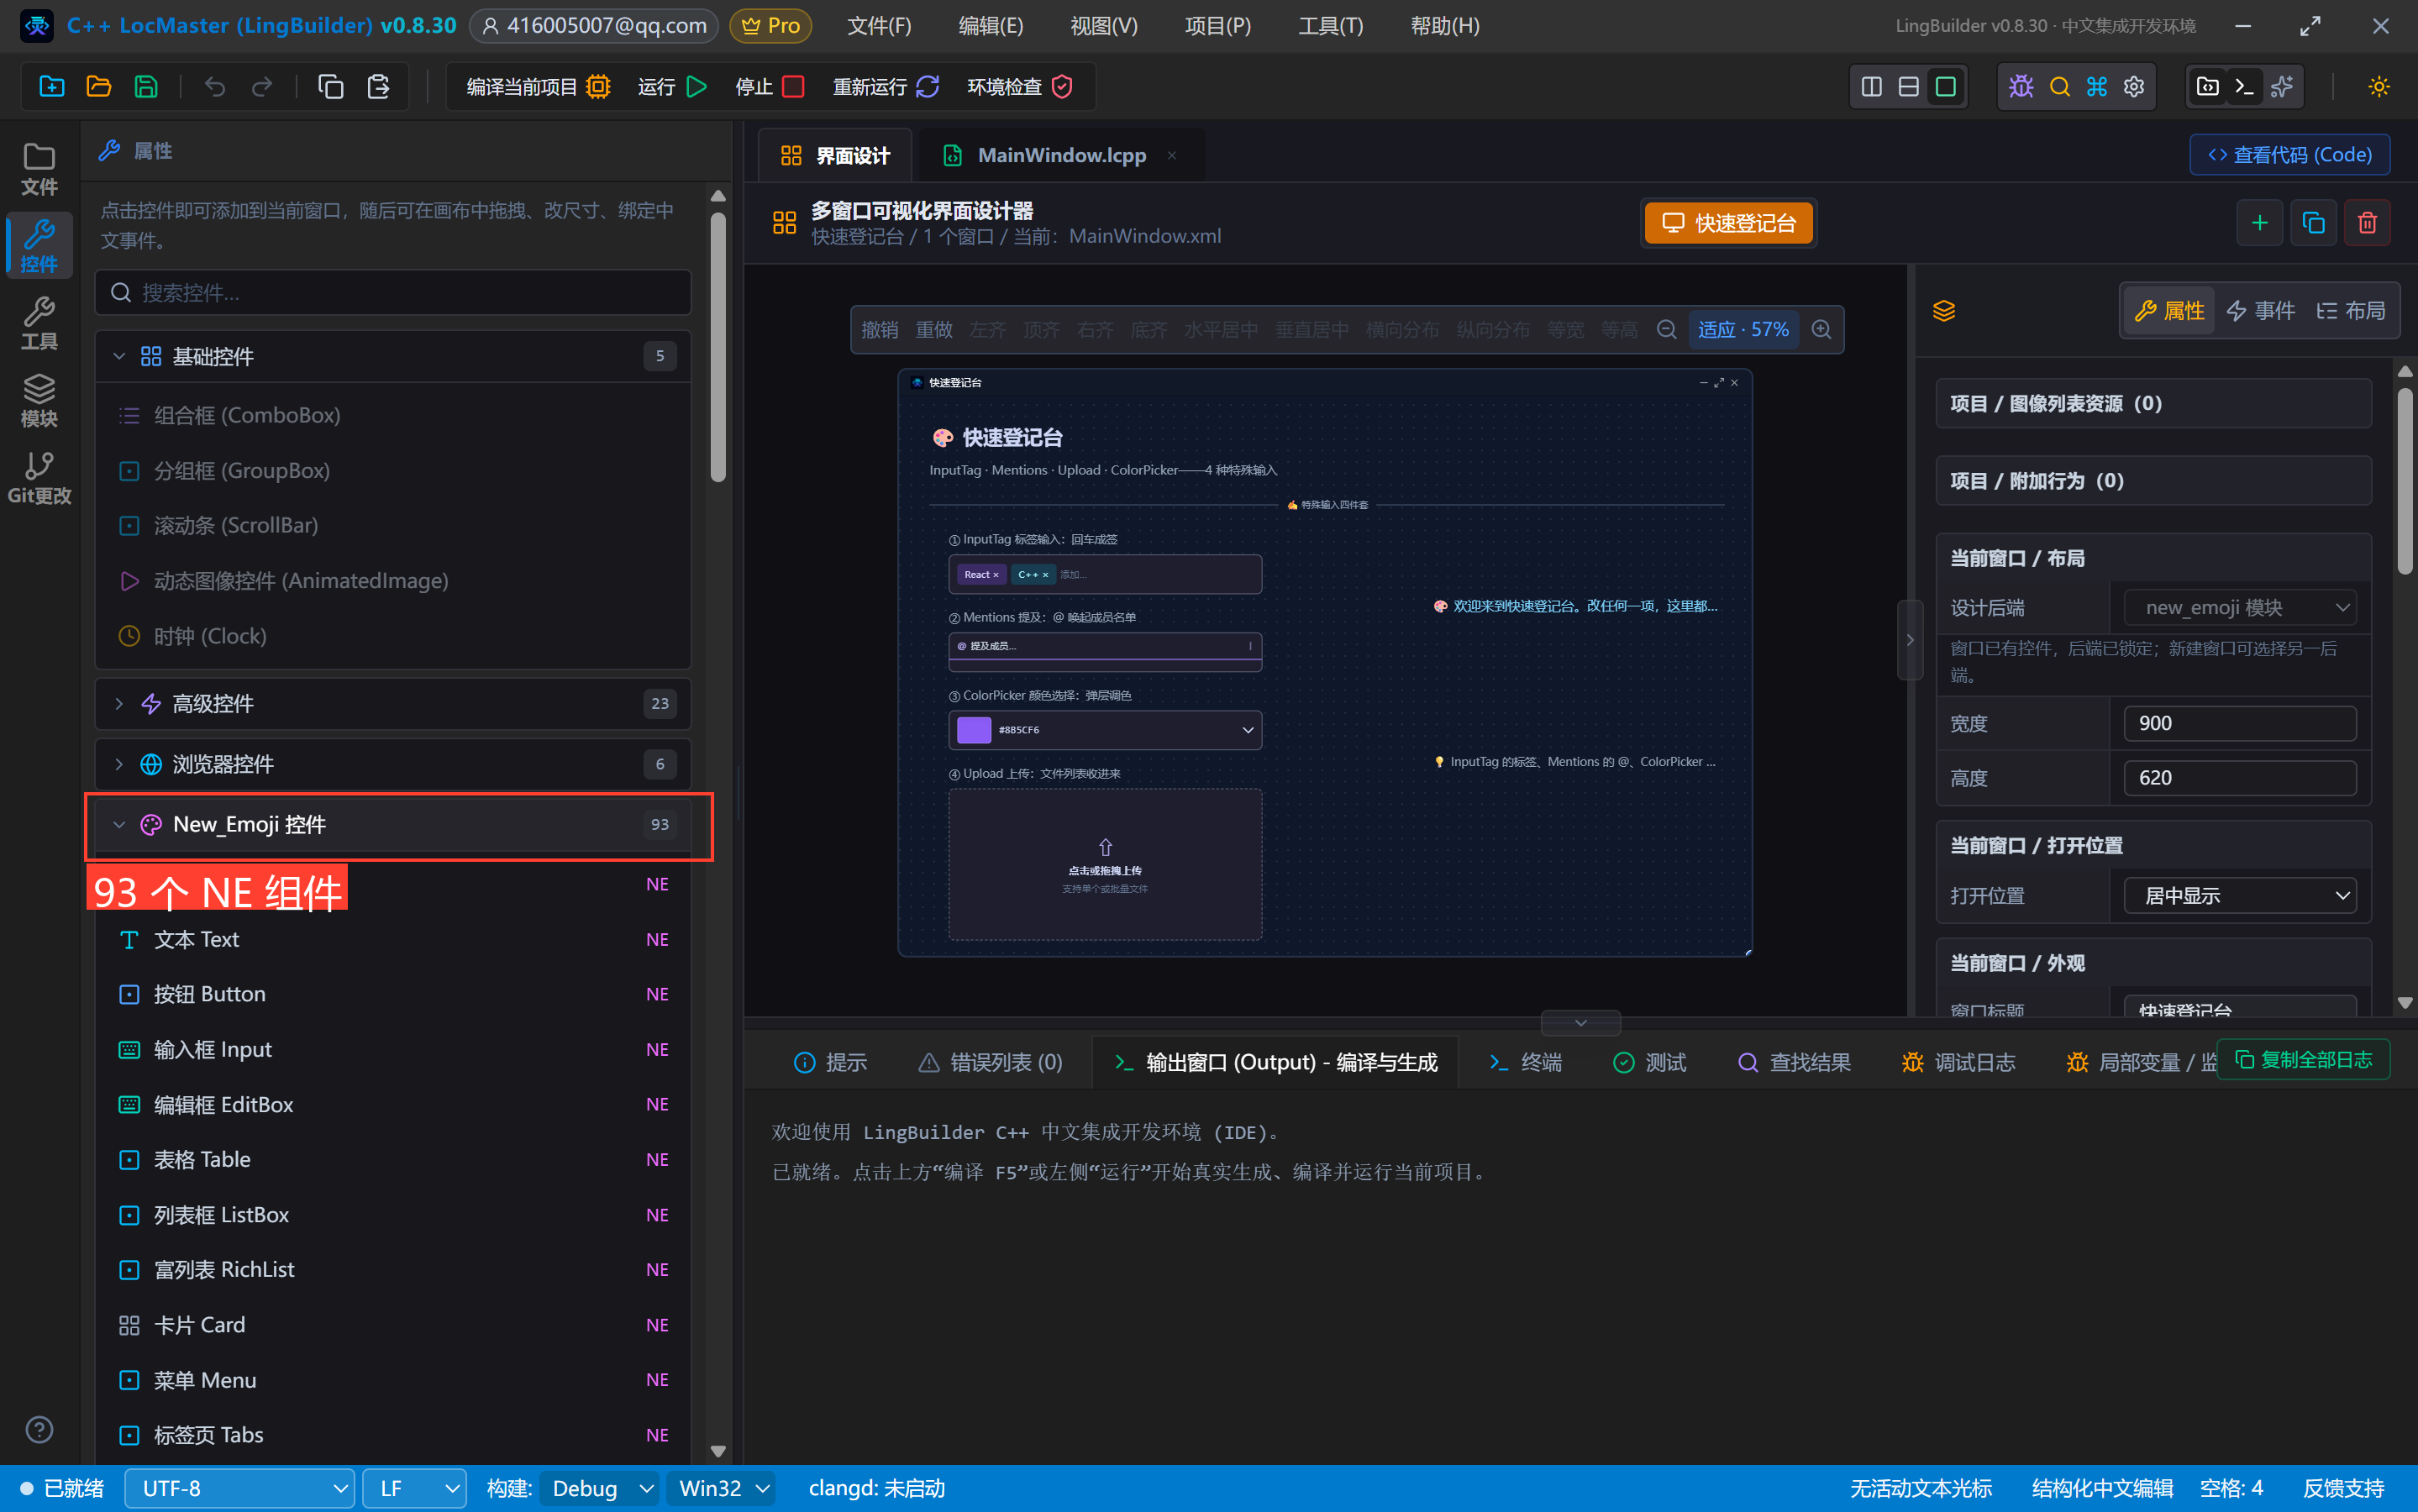Toggle the sun theme icon
This screenshot has height=1512, width=2418.
point(2379,87)
